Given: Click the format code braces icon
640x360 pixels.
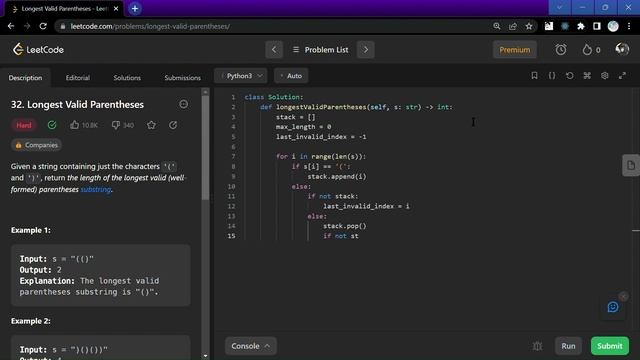Looking at the screenshot, I should pos(552,76).
